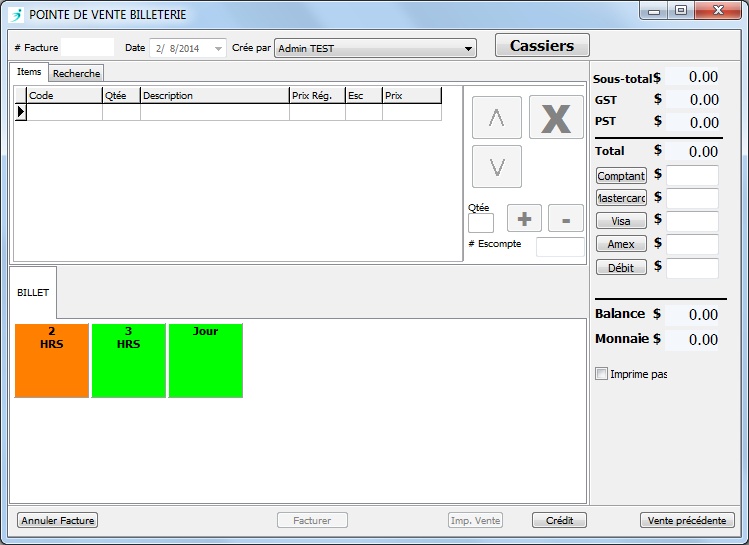Click the # Escompte input field
749x545 pixels.
(x=560, y=247)
